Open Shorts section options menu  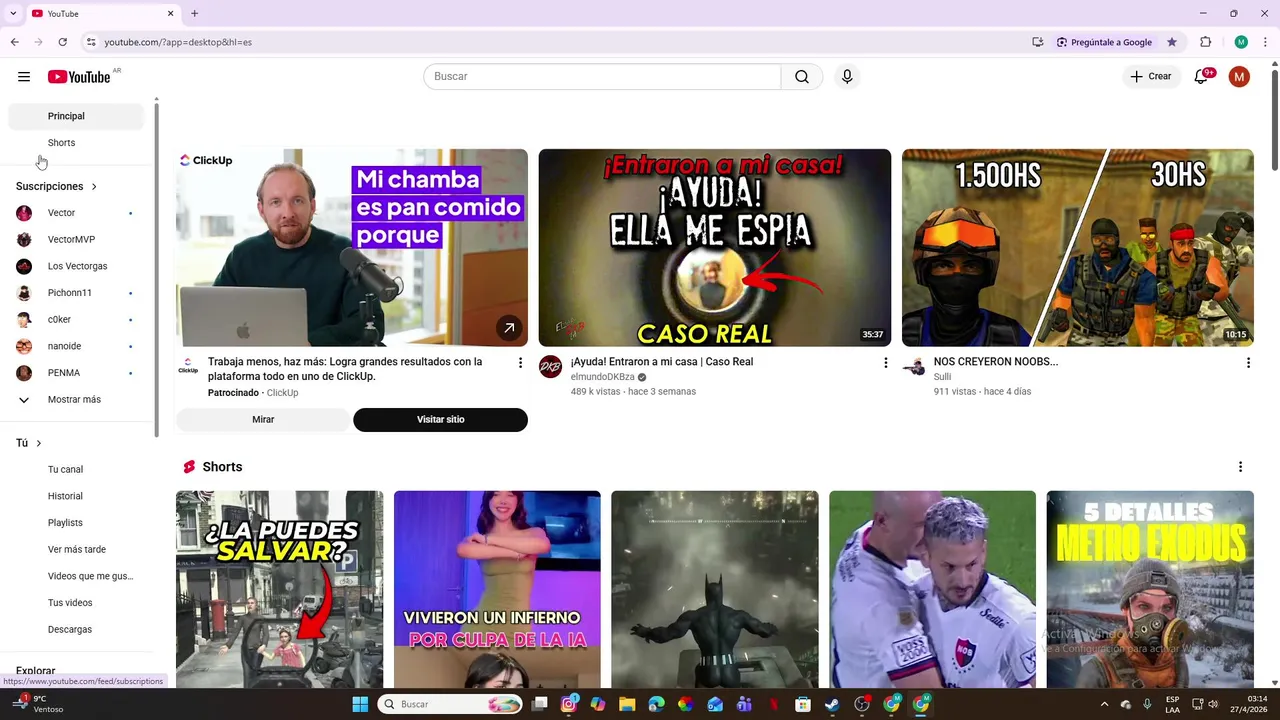1240,467
